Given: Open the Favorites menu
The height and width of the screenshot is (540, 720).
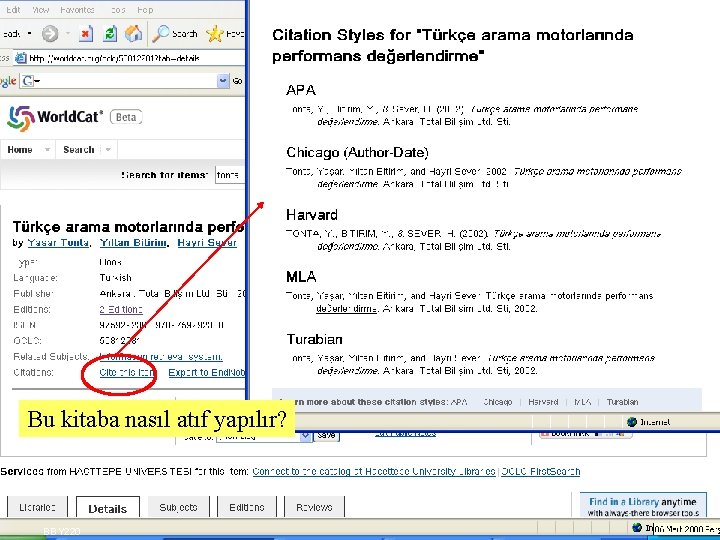Looking at the screenshot, I should coord(77,10).
